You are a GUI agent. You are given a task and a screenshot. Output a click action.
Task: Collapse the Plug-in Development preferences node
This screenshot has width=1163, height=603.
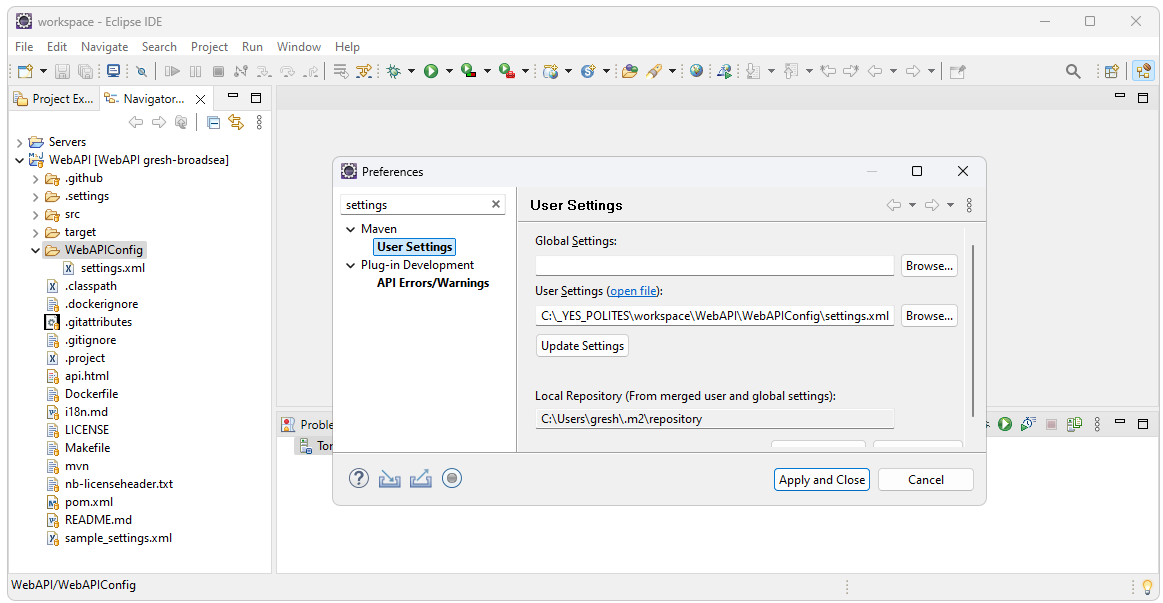pyautogui.click(x=350, y=266)
